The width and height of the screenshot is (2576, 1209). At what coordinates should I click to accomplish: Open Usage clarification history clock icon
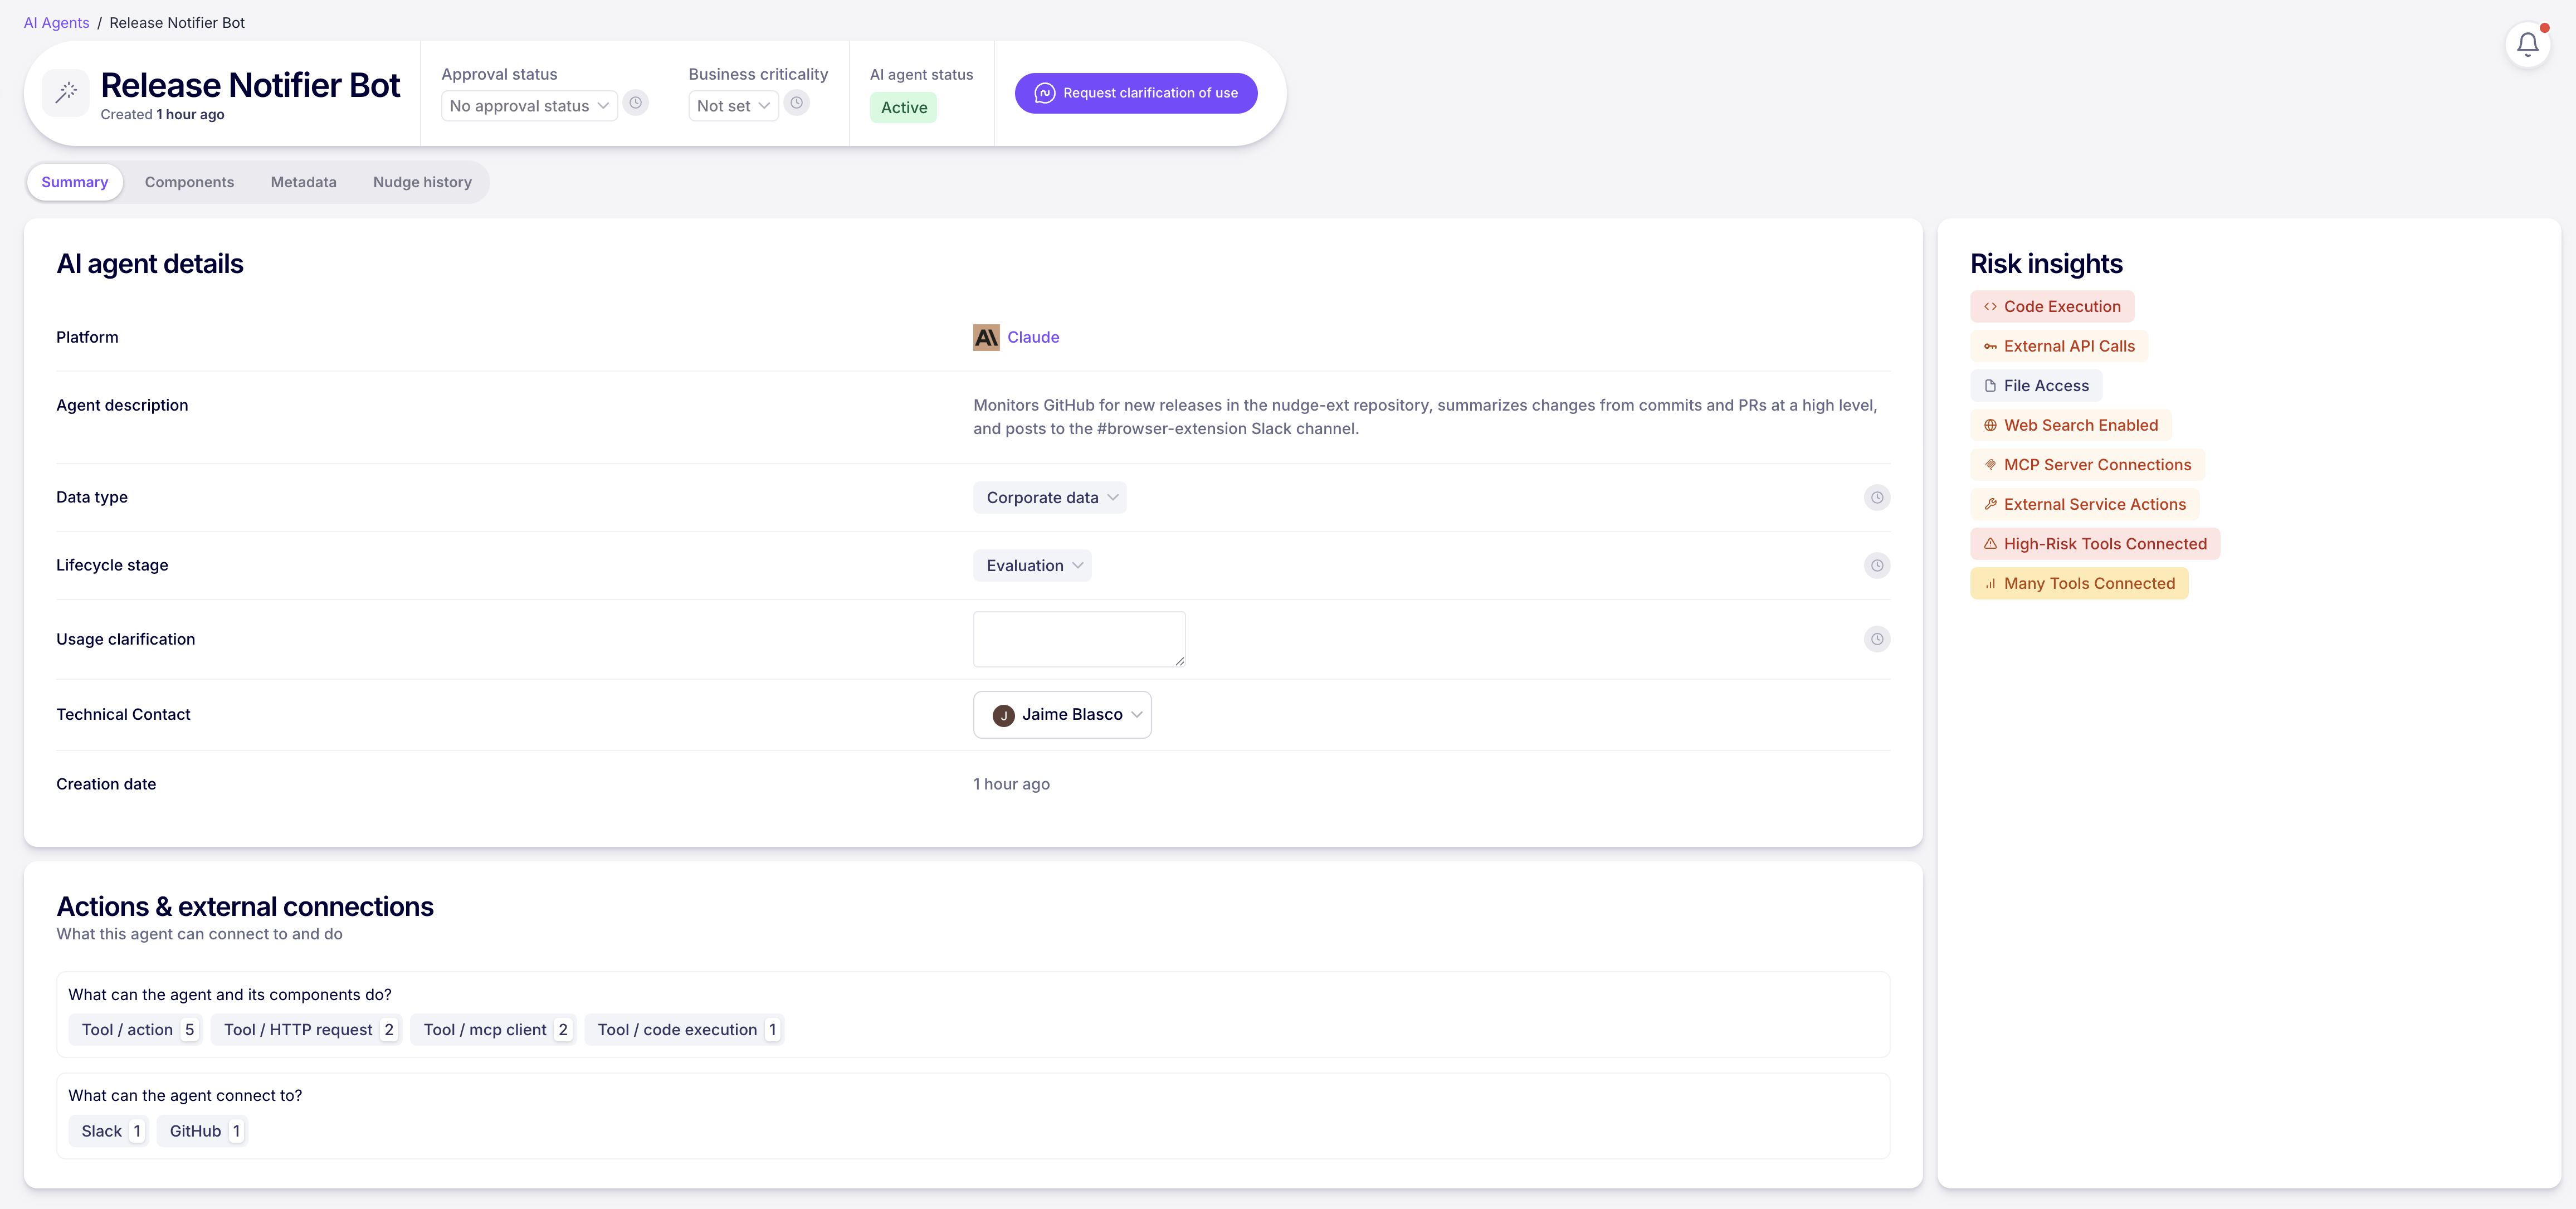[x=1876, y=639]
